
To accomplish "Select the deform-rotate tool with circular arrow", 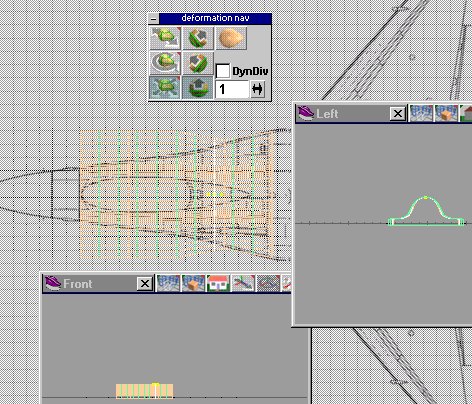I will pos(165,63).
